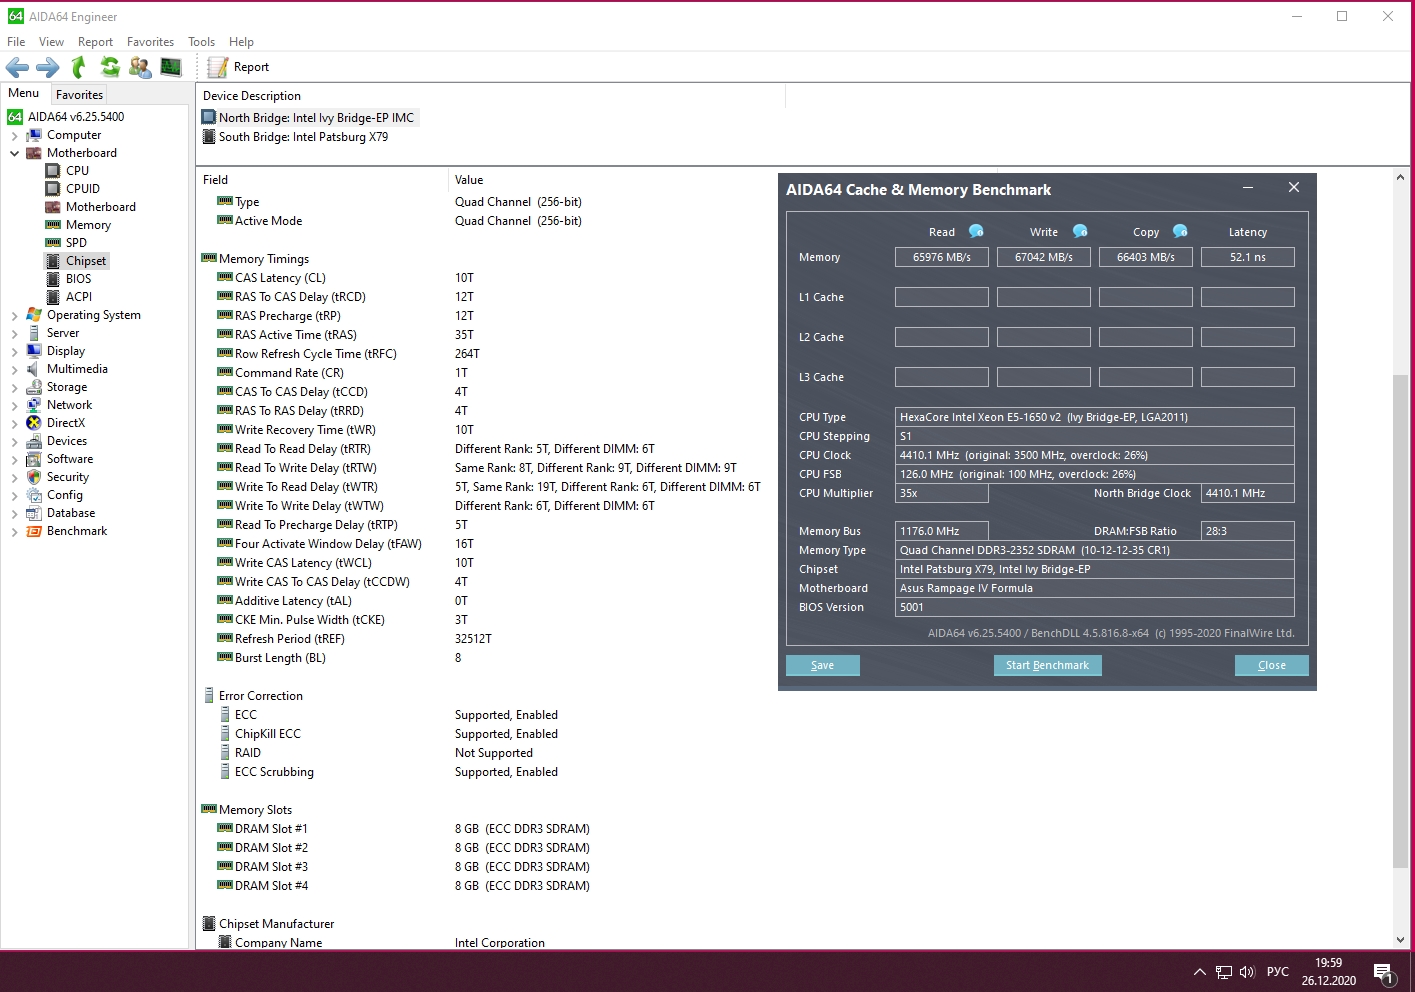
Task: Open the BIOS page in the tree
Action: tap(78, 279)
